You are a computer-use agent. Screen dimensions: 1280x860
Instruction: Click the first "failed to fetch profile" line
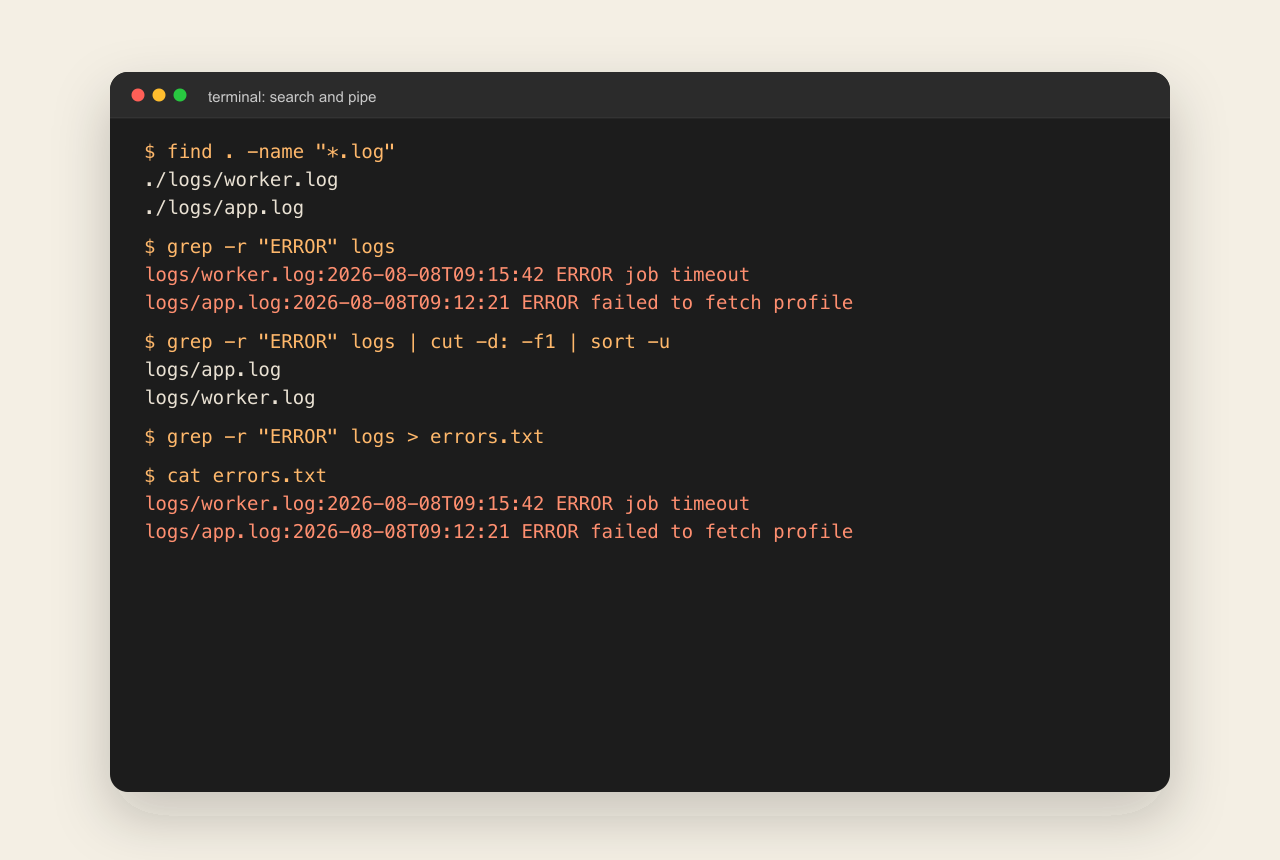499,303
